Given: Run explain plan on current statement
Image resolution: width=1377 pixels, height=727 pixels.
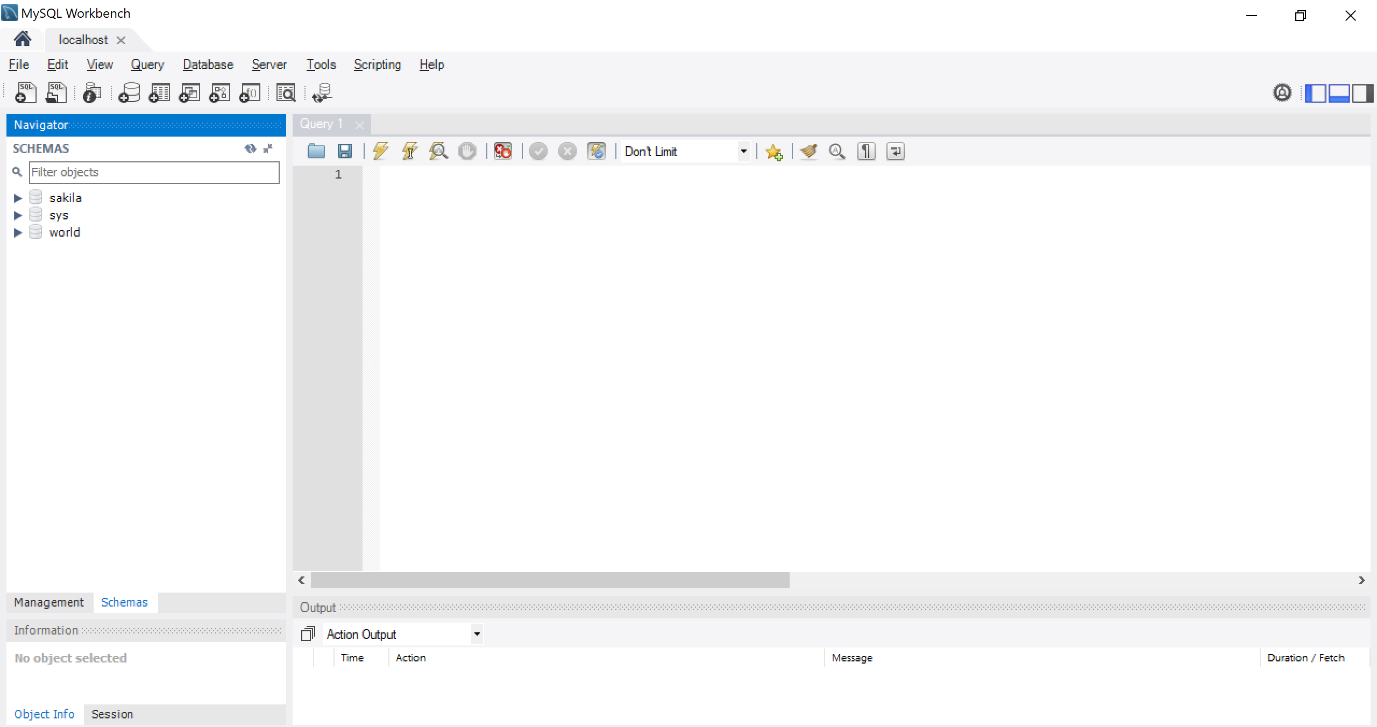Looking at the screenshot, I should click(x=438, y=151).
